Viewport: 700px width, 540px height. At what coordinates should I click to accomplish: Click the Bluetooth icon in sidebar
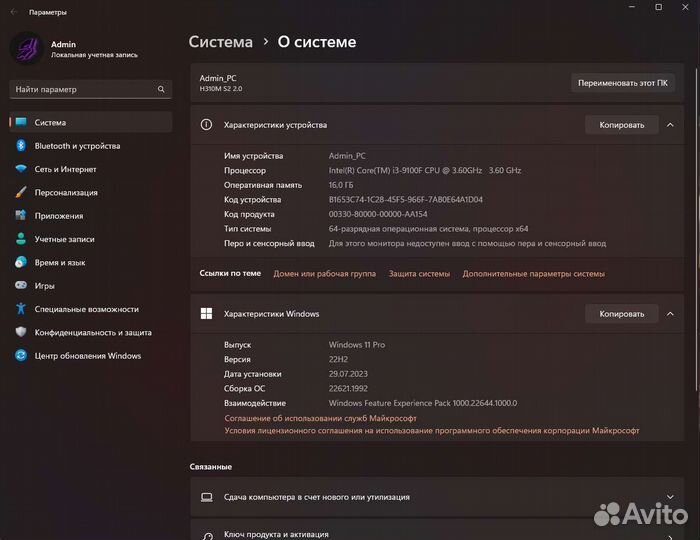(x=21, y=145)
